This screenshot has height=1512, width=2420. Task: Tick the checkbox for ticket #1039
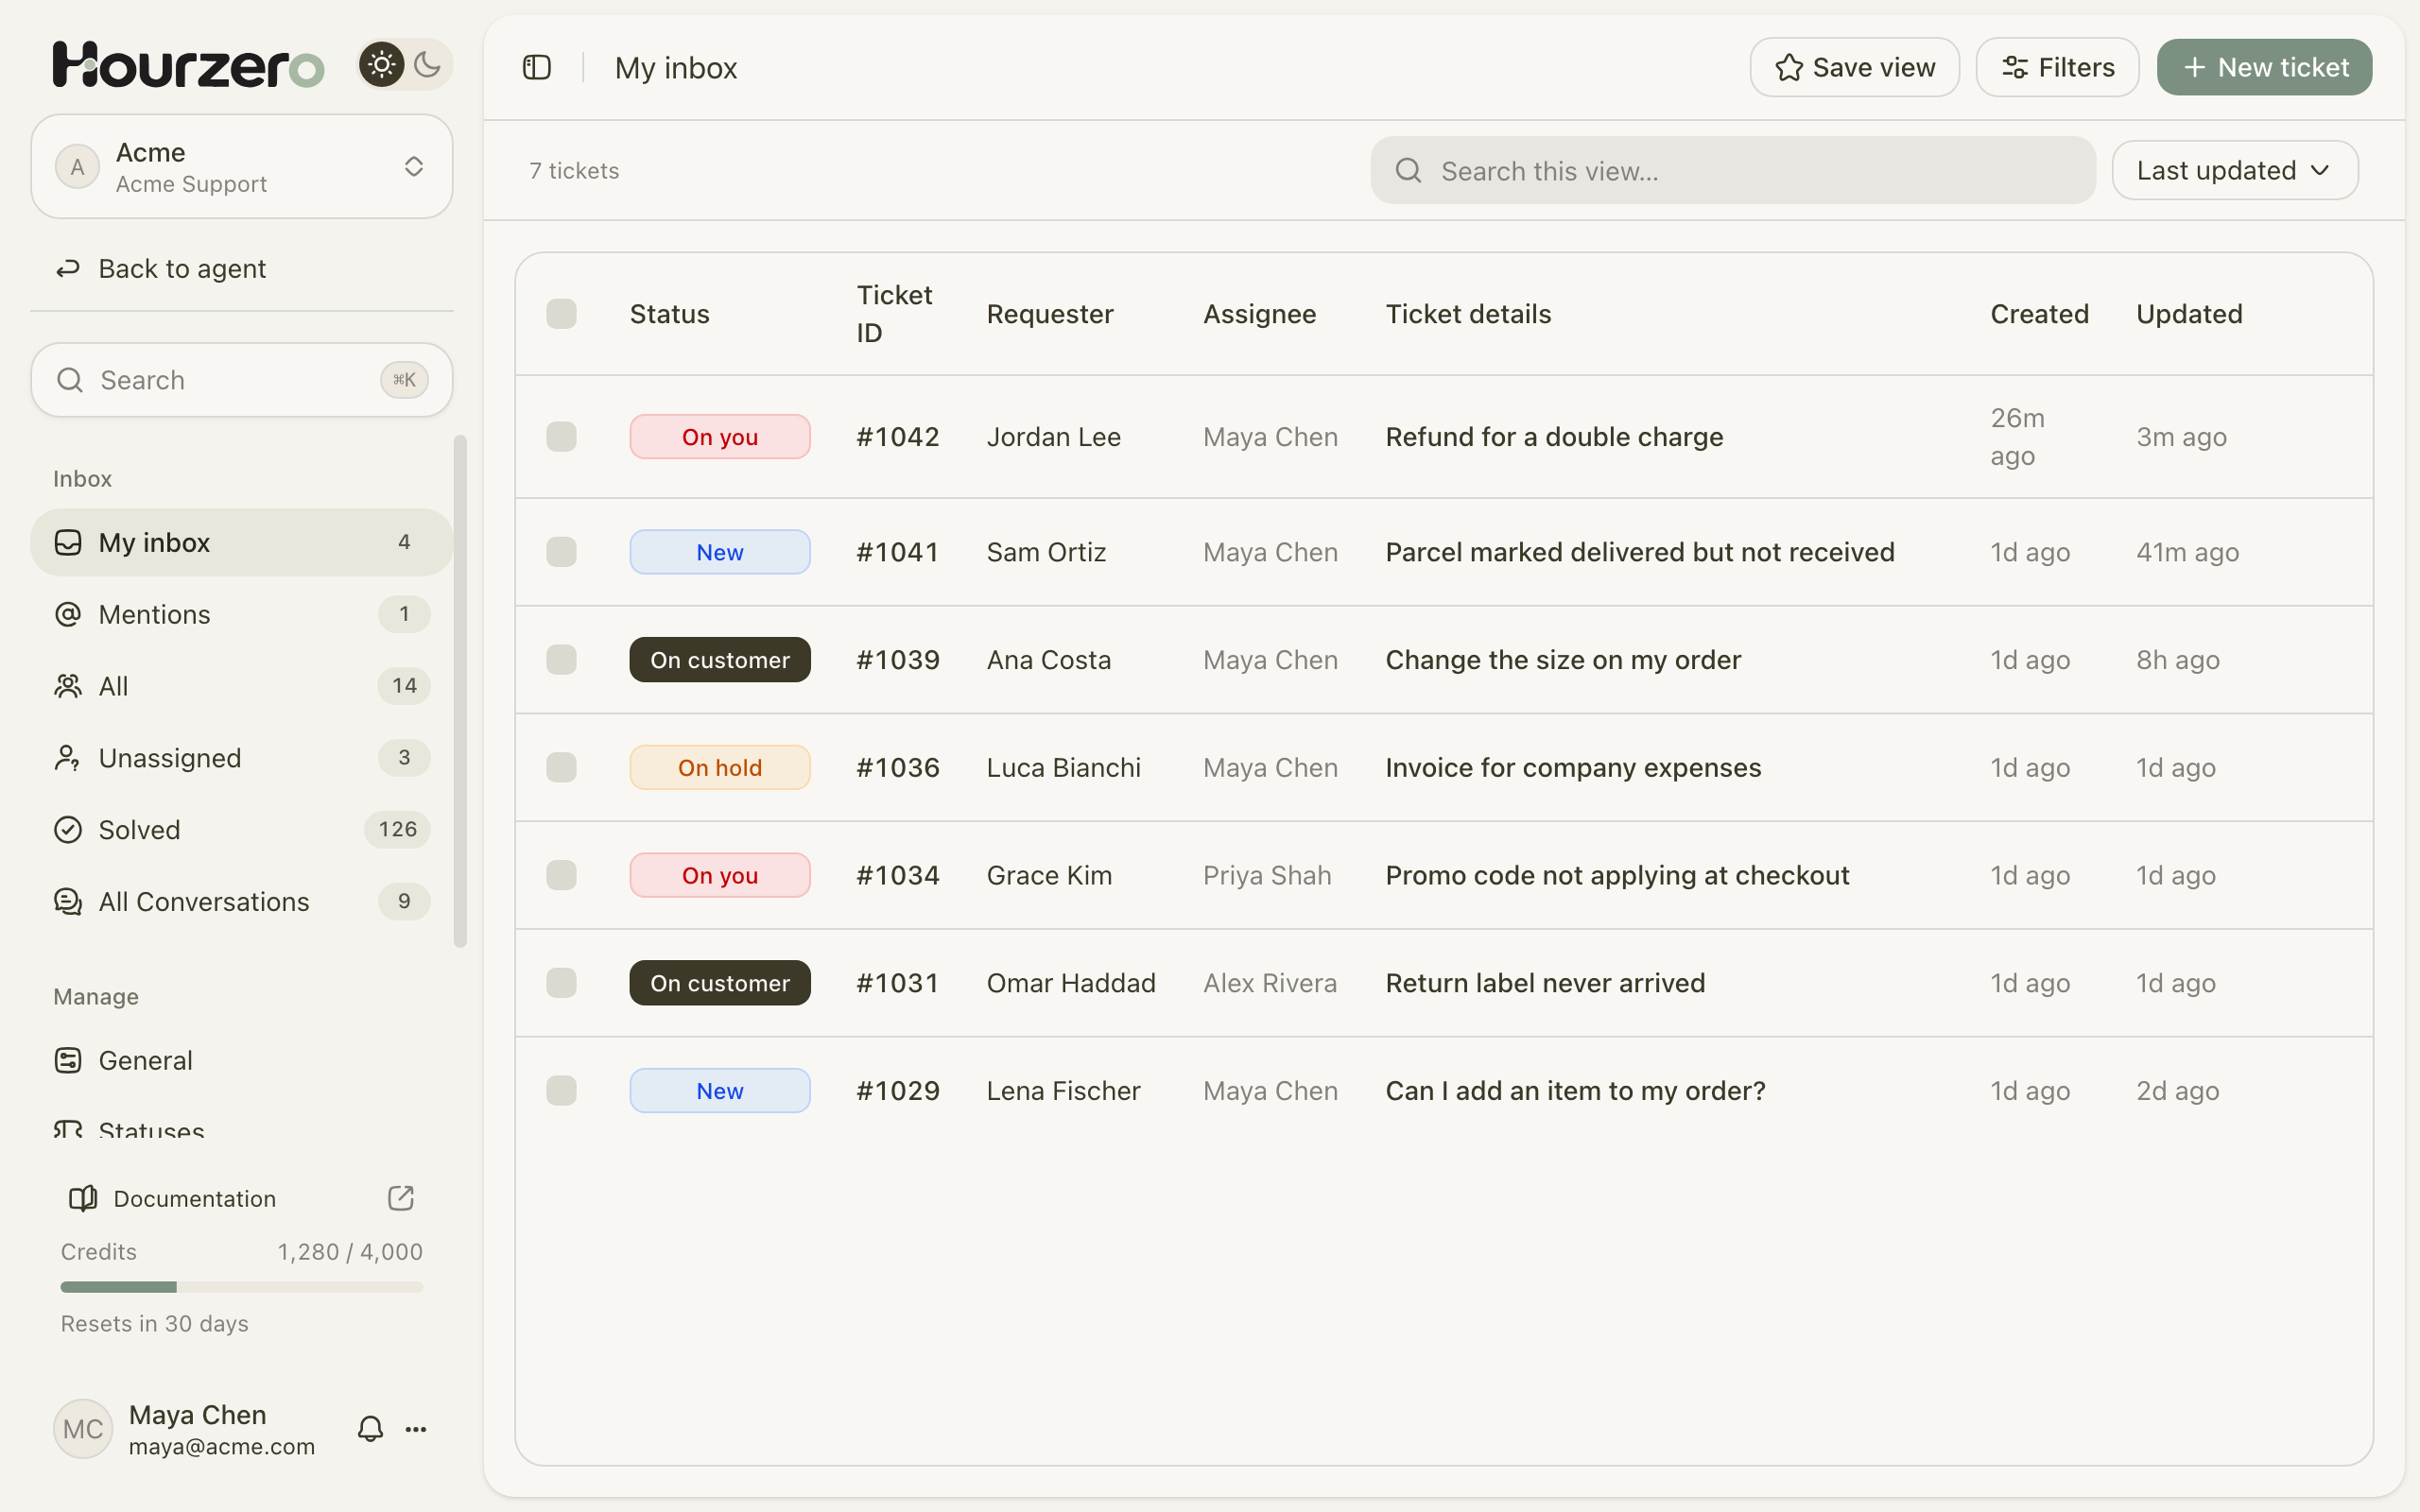[561, 660]
